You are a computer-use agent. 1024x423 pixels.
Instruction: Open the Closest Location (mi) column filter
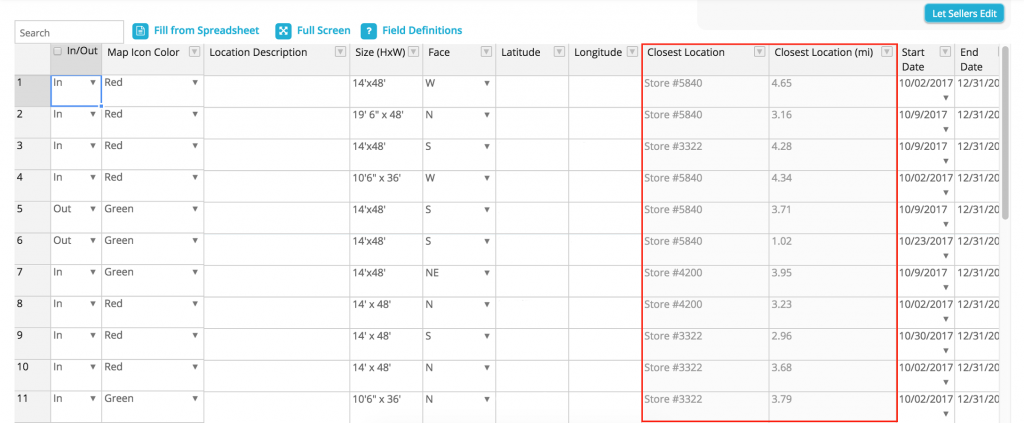click(x=886, y=52)
